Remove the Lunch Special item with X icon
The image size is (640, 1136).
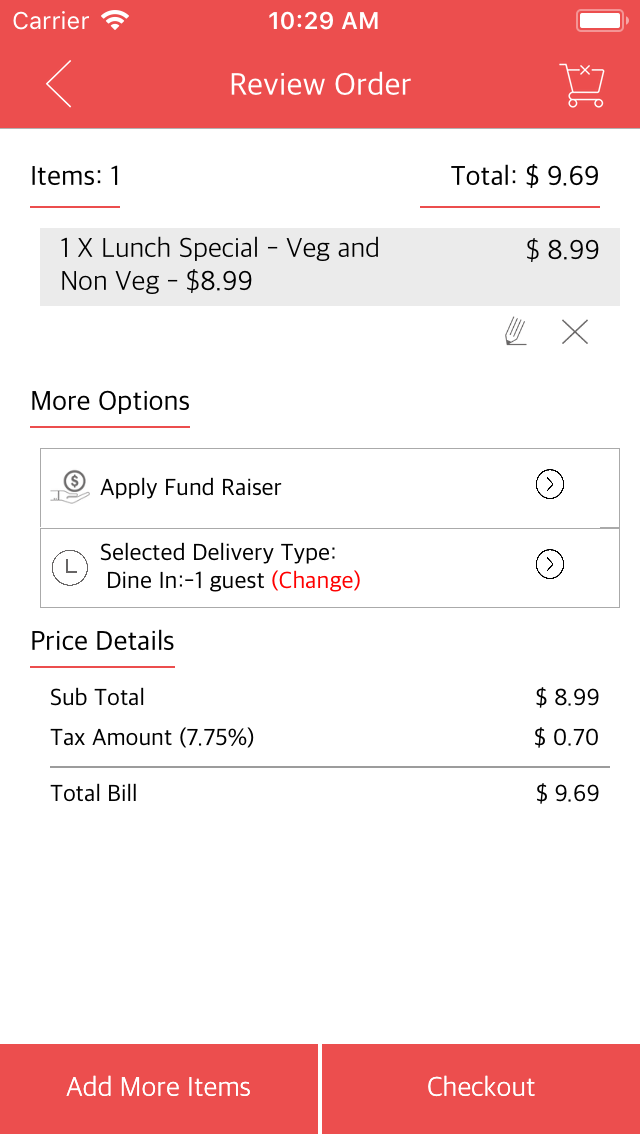tap(575, 332)
